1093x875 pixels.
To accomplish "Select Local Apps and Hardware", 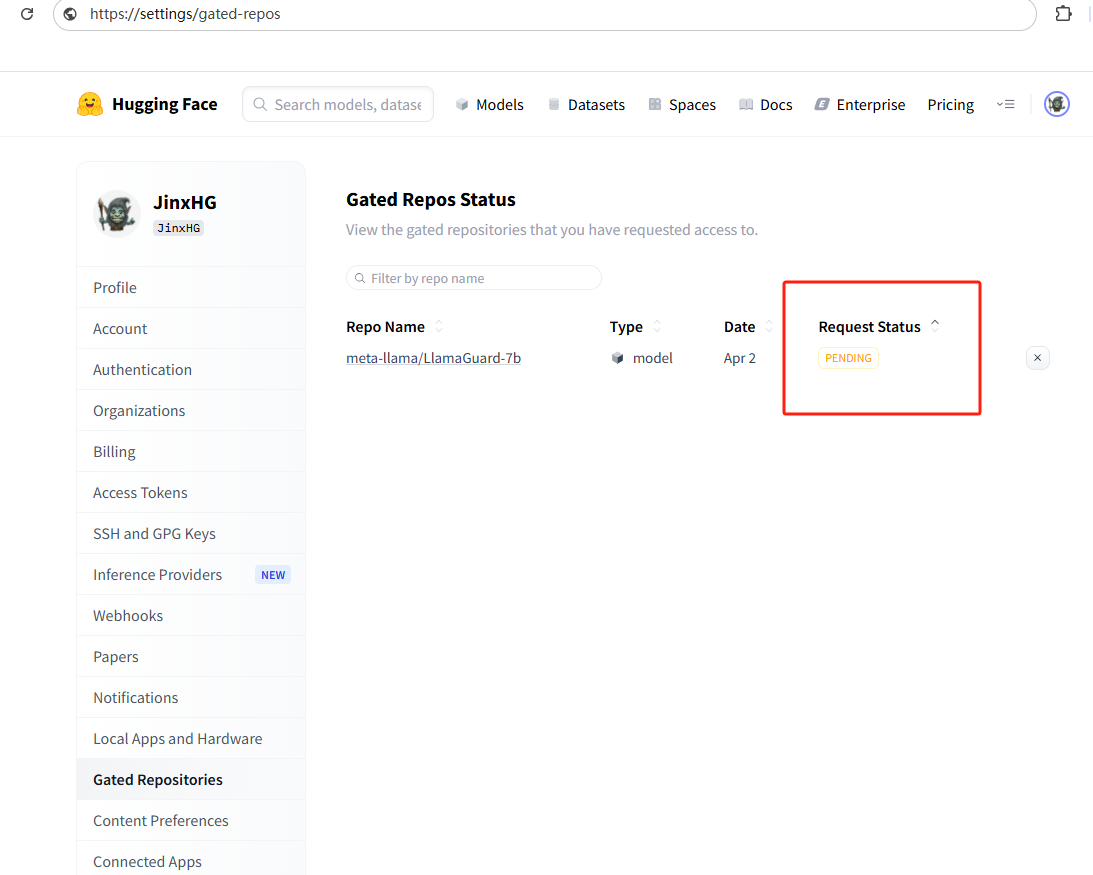I will [190, 739].
